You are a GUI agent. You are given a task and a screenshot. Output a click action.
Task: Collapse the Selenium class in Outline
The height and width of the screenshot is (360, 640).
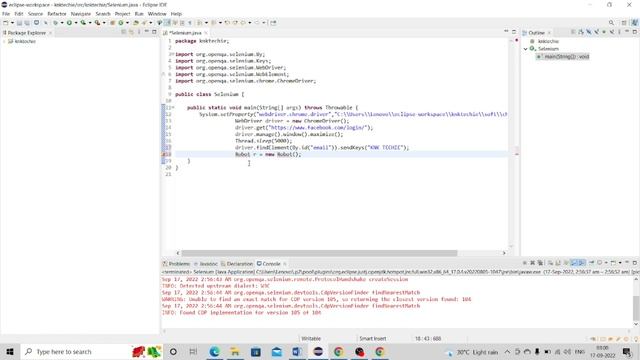tap(526, 49)
